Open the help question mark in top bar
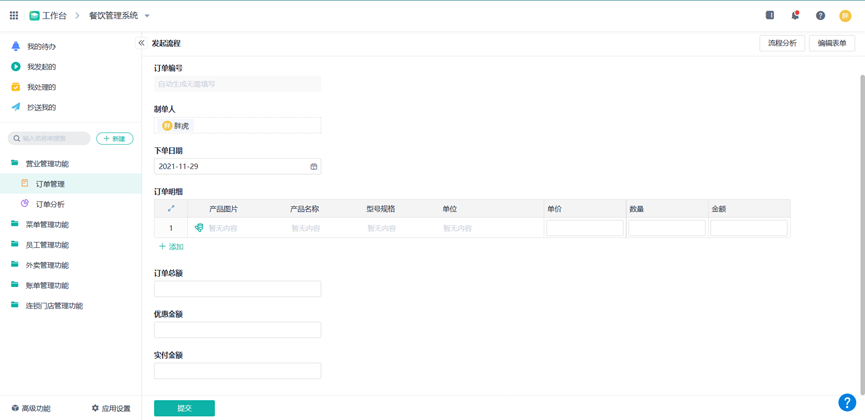Image resolution: width=865 pixels, height=420 pixels. point(820,16)
